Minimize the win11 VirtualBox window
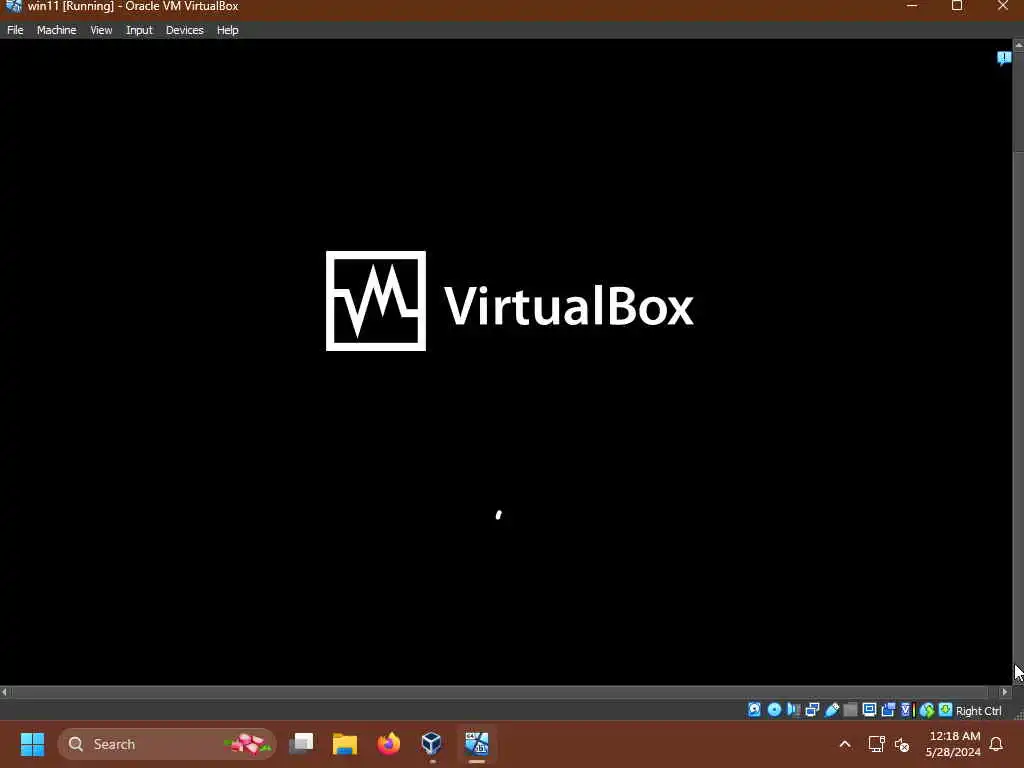The width and height of the screenshot is (1024, 768). pos(912,7)
